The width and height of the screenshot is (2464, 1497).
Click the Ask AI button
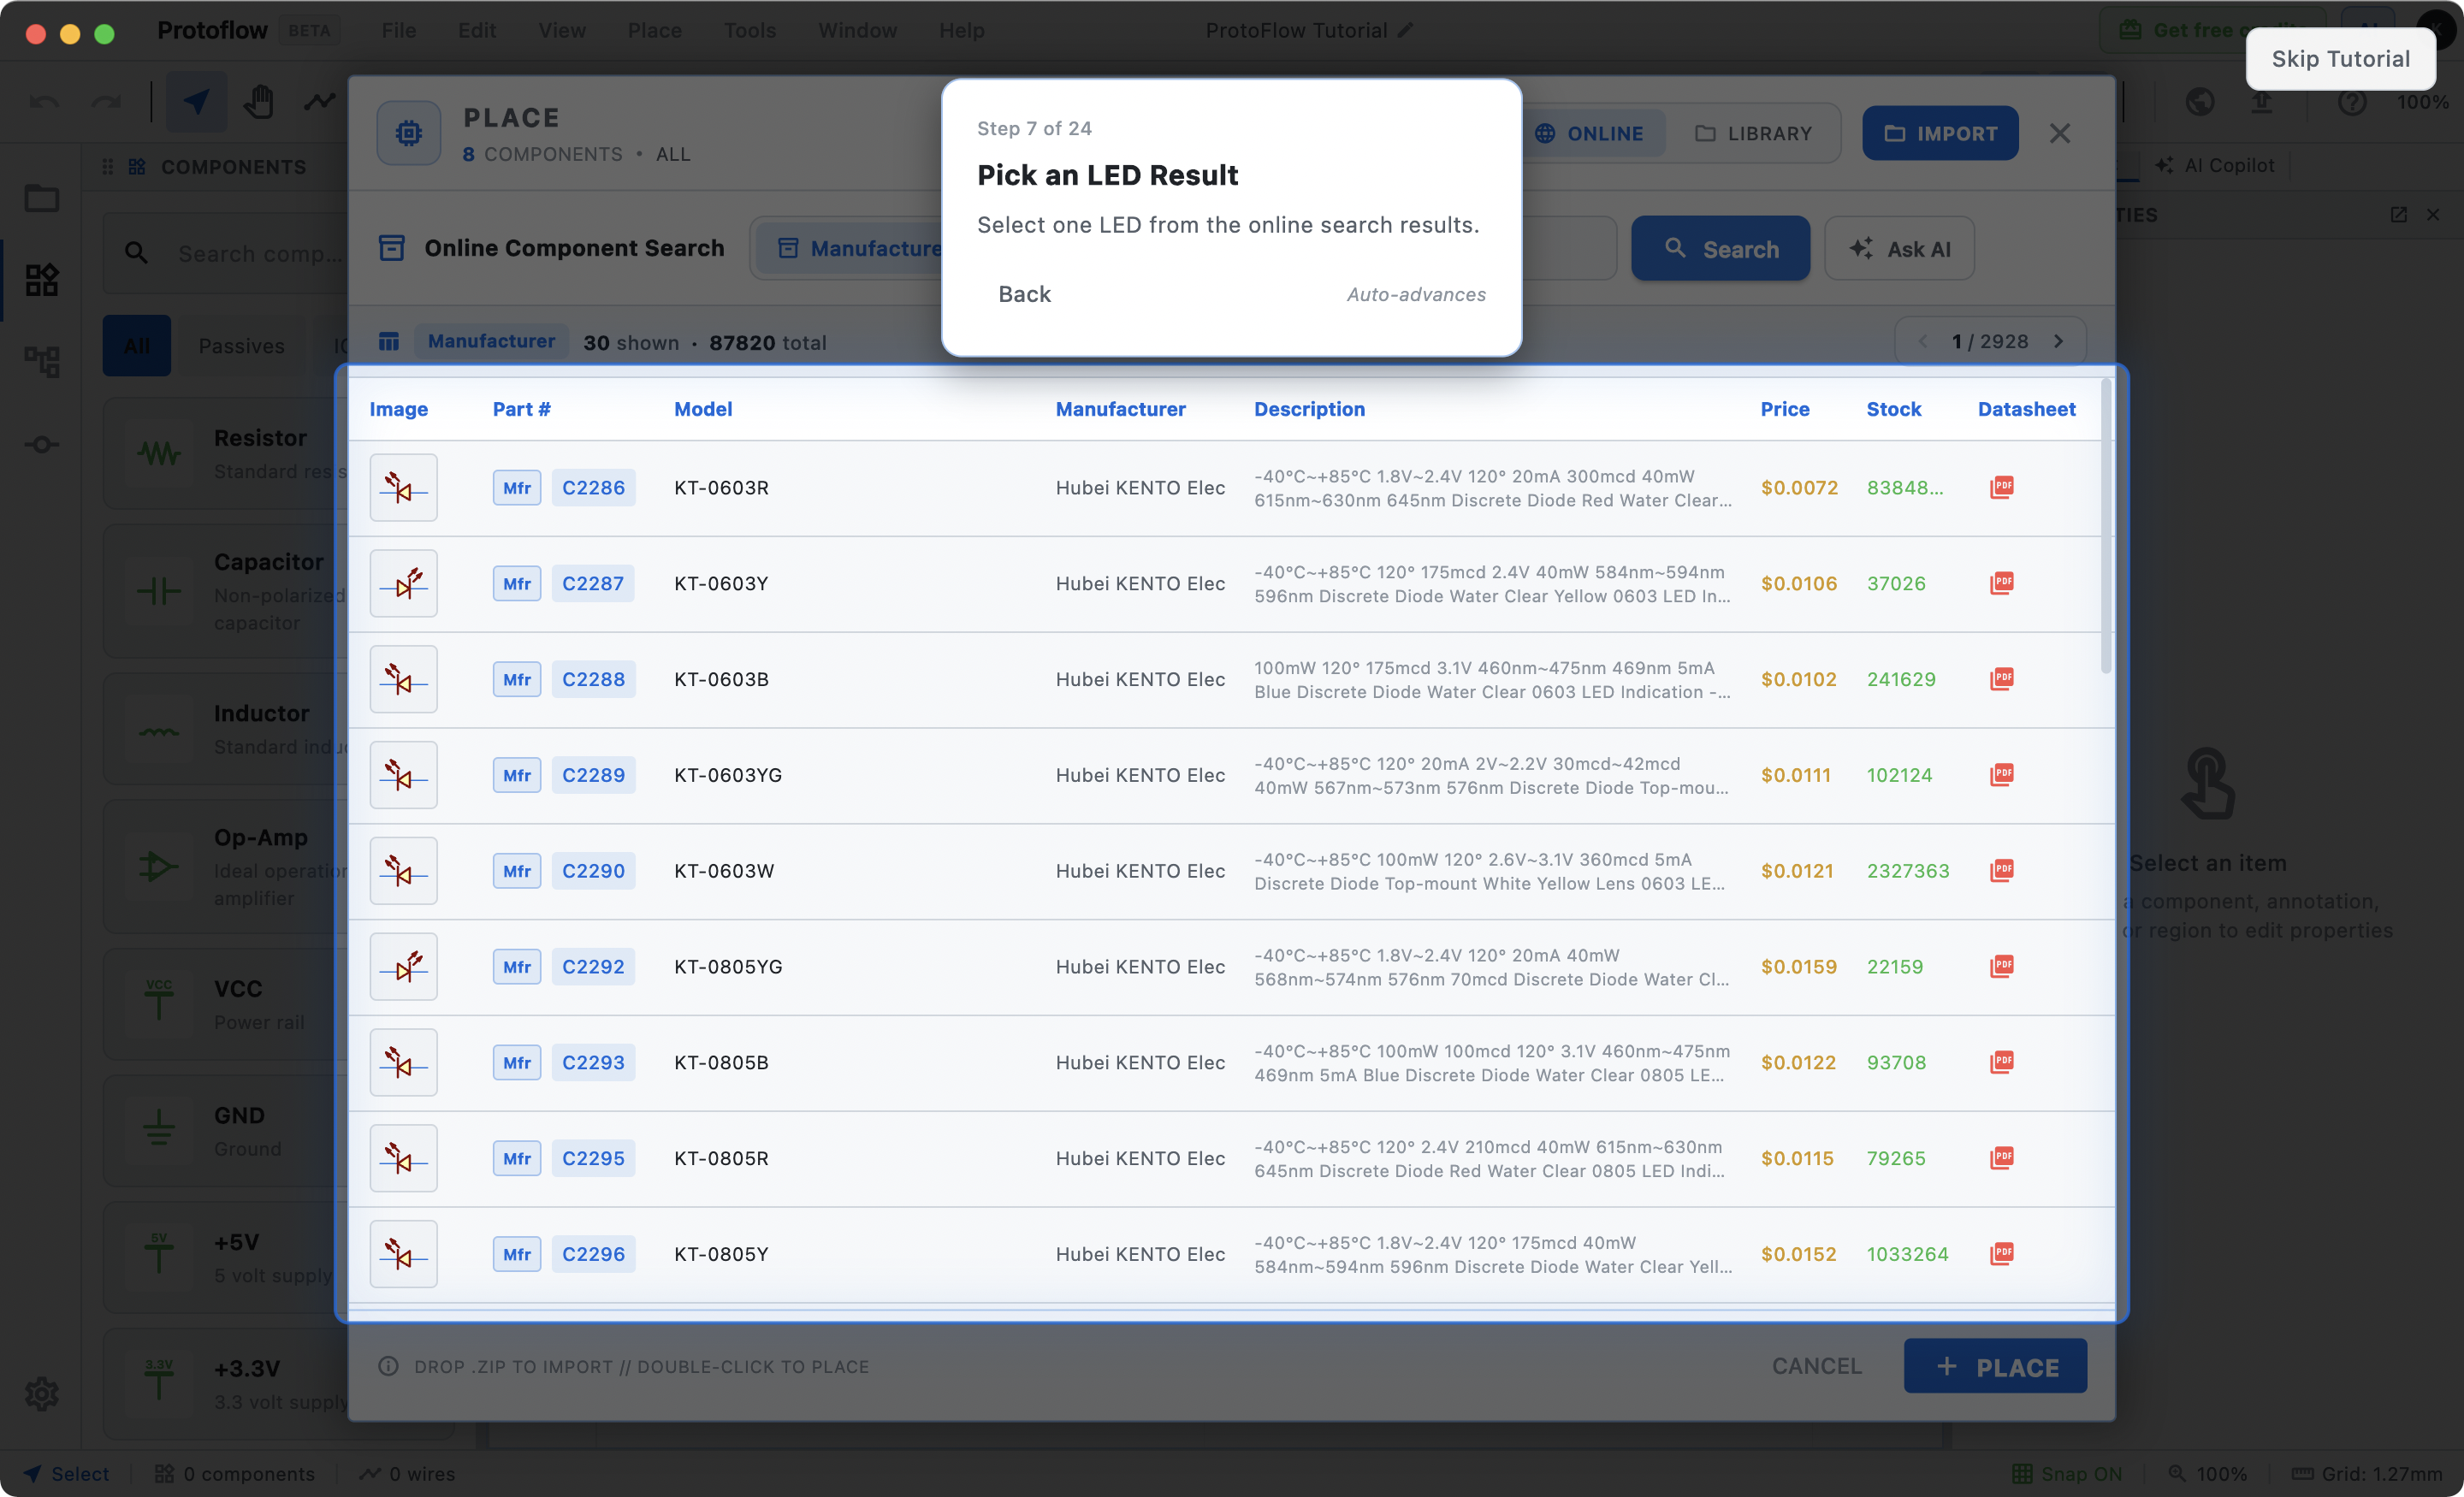[1899, 249]
